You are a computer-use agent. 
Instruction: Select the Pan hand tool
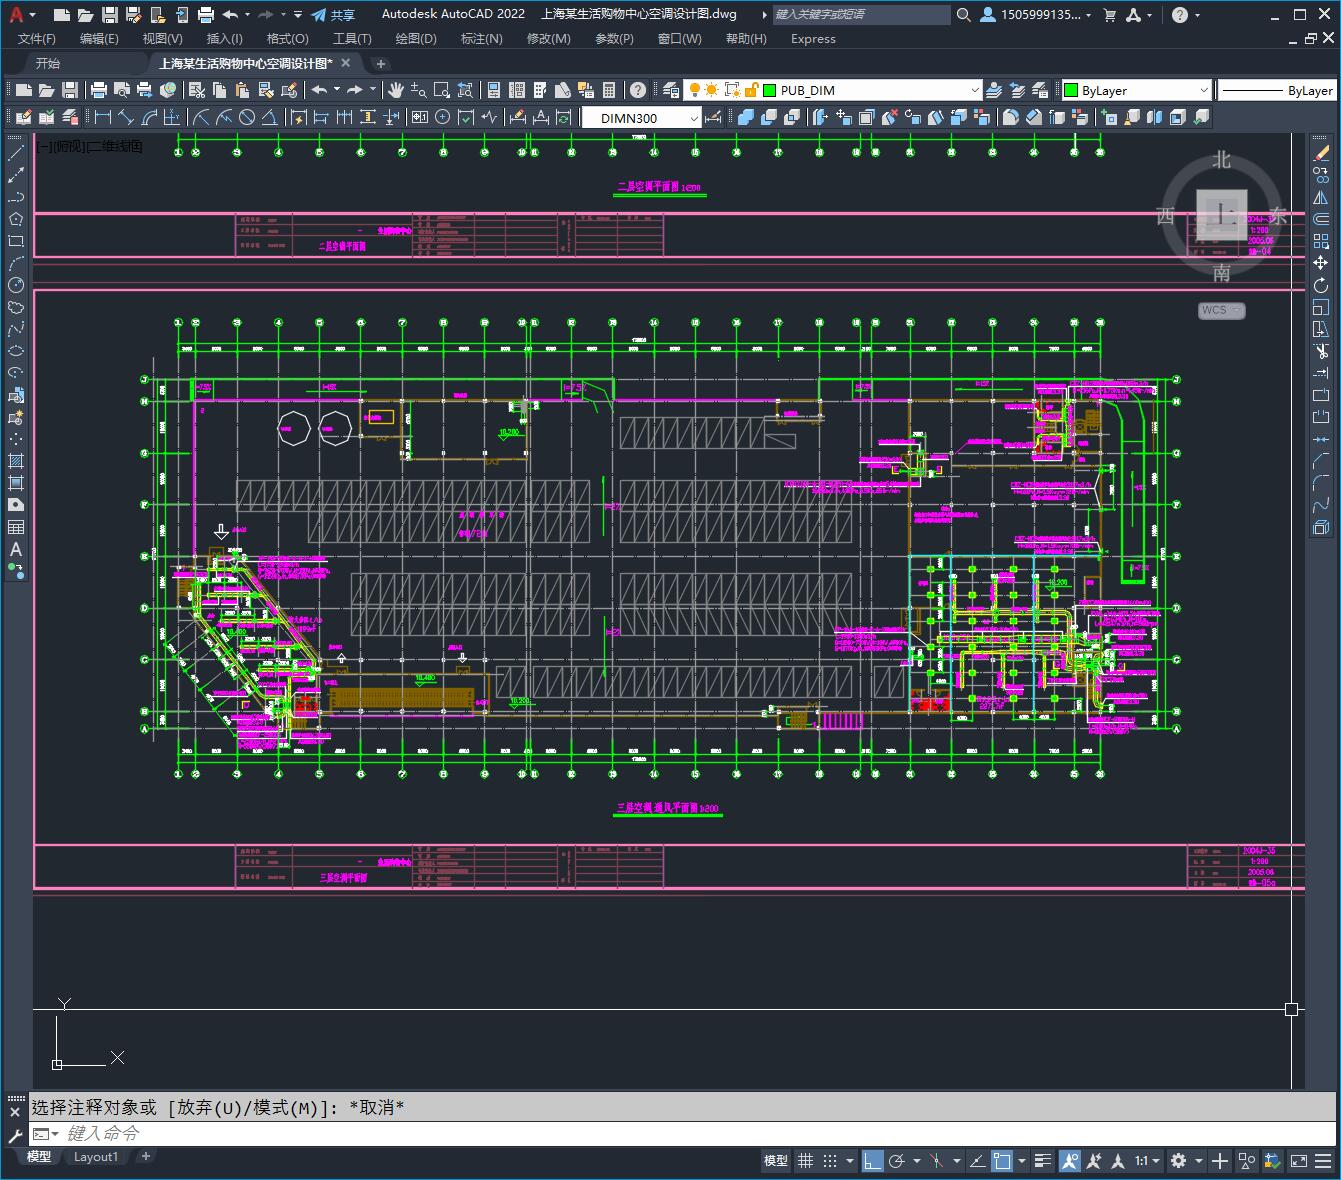tap(396, 90)
